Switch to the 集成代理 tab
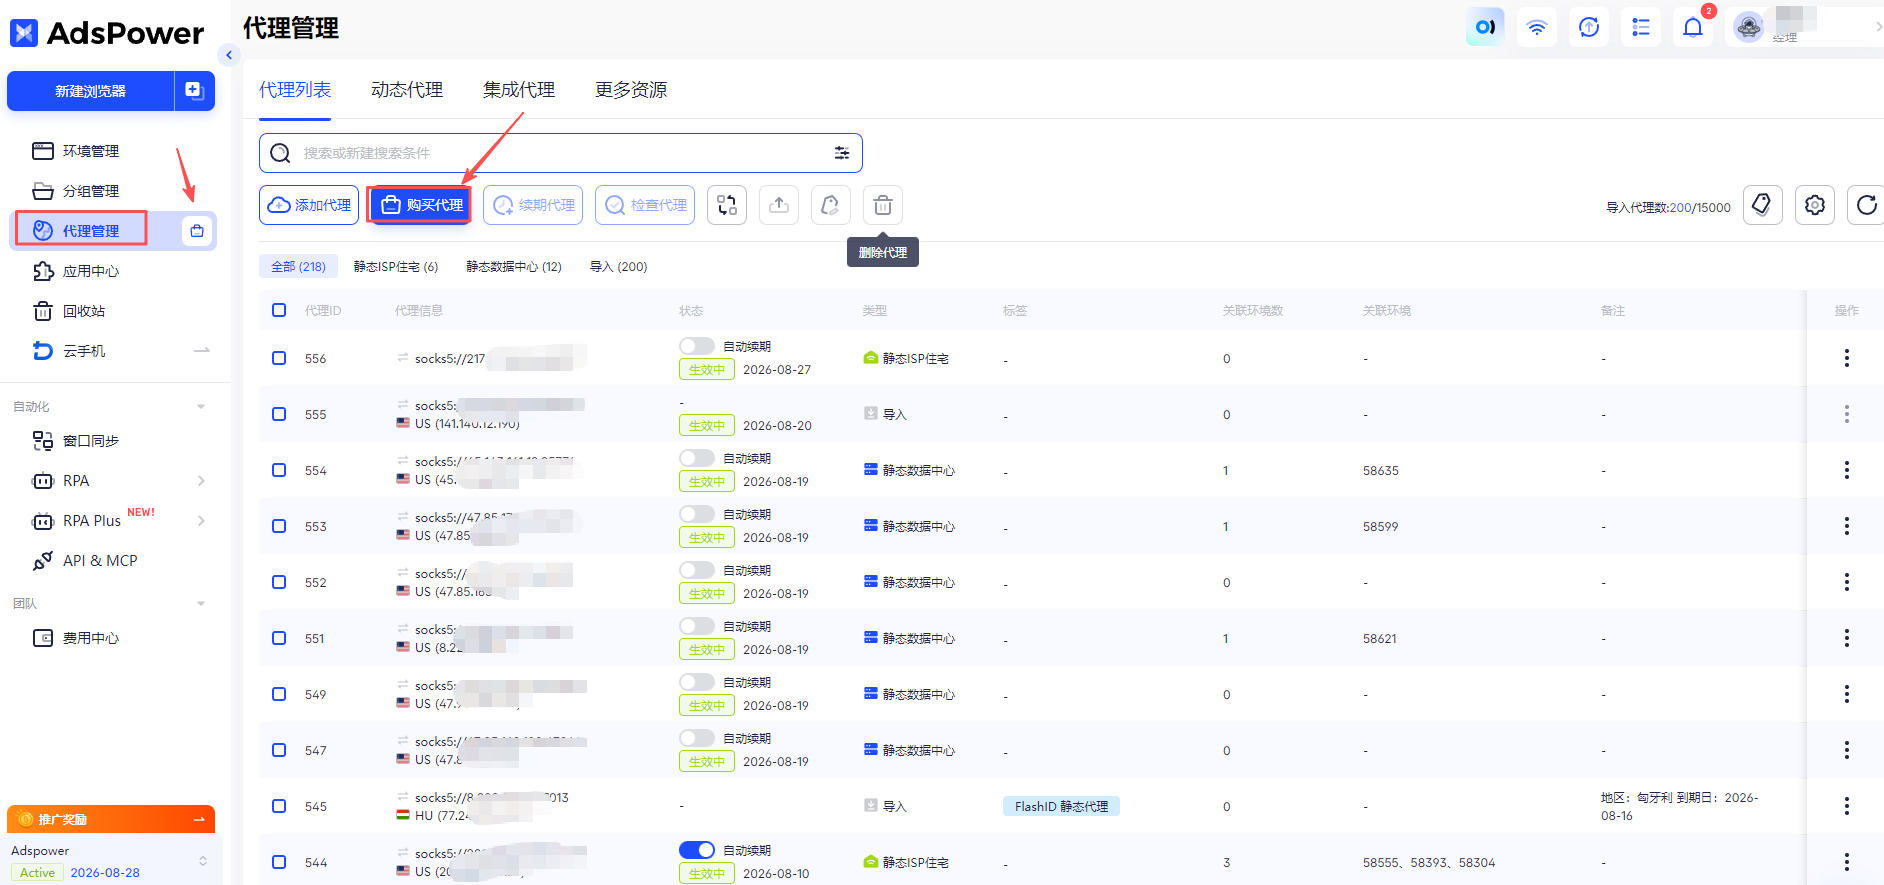This screenshot has width=1884, height=885. click(519, 90)
